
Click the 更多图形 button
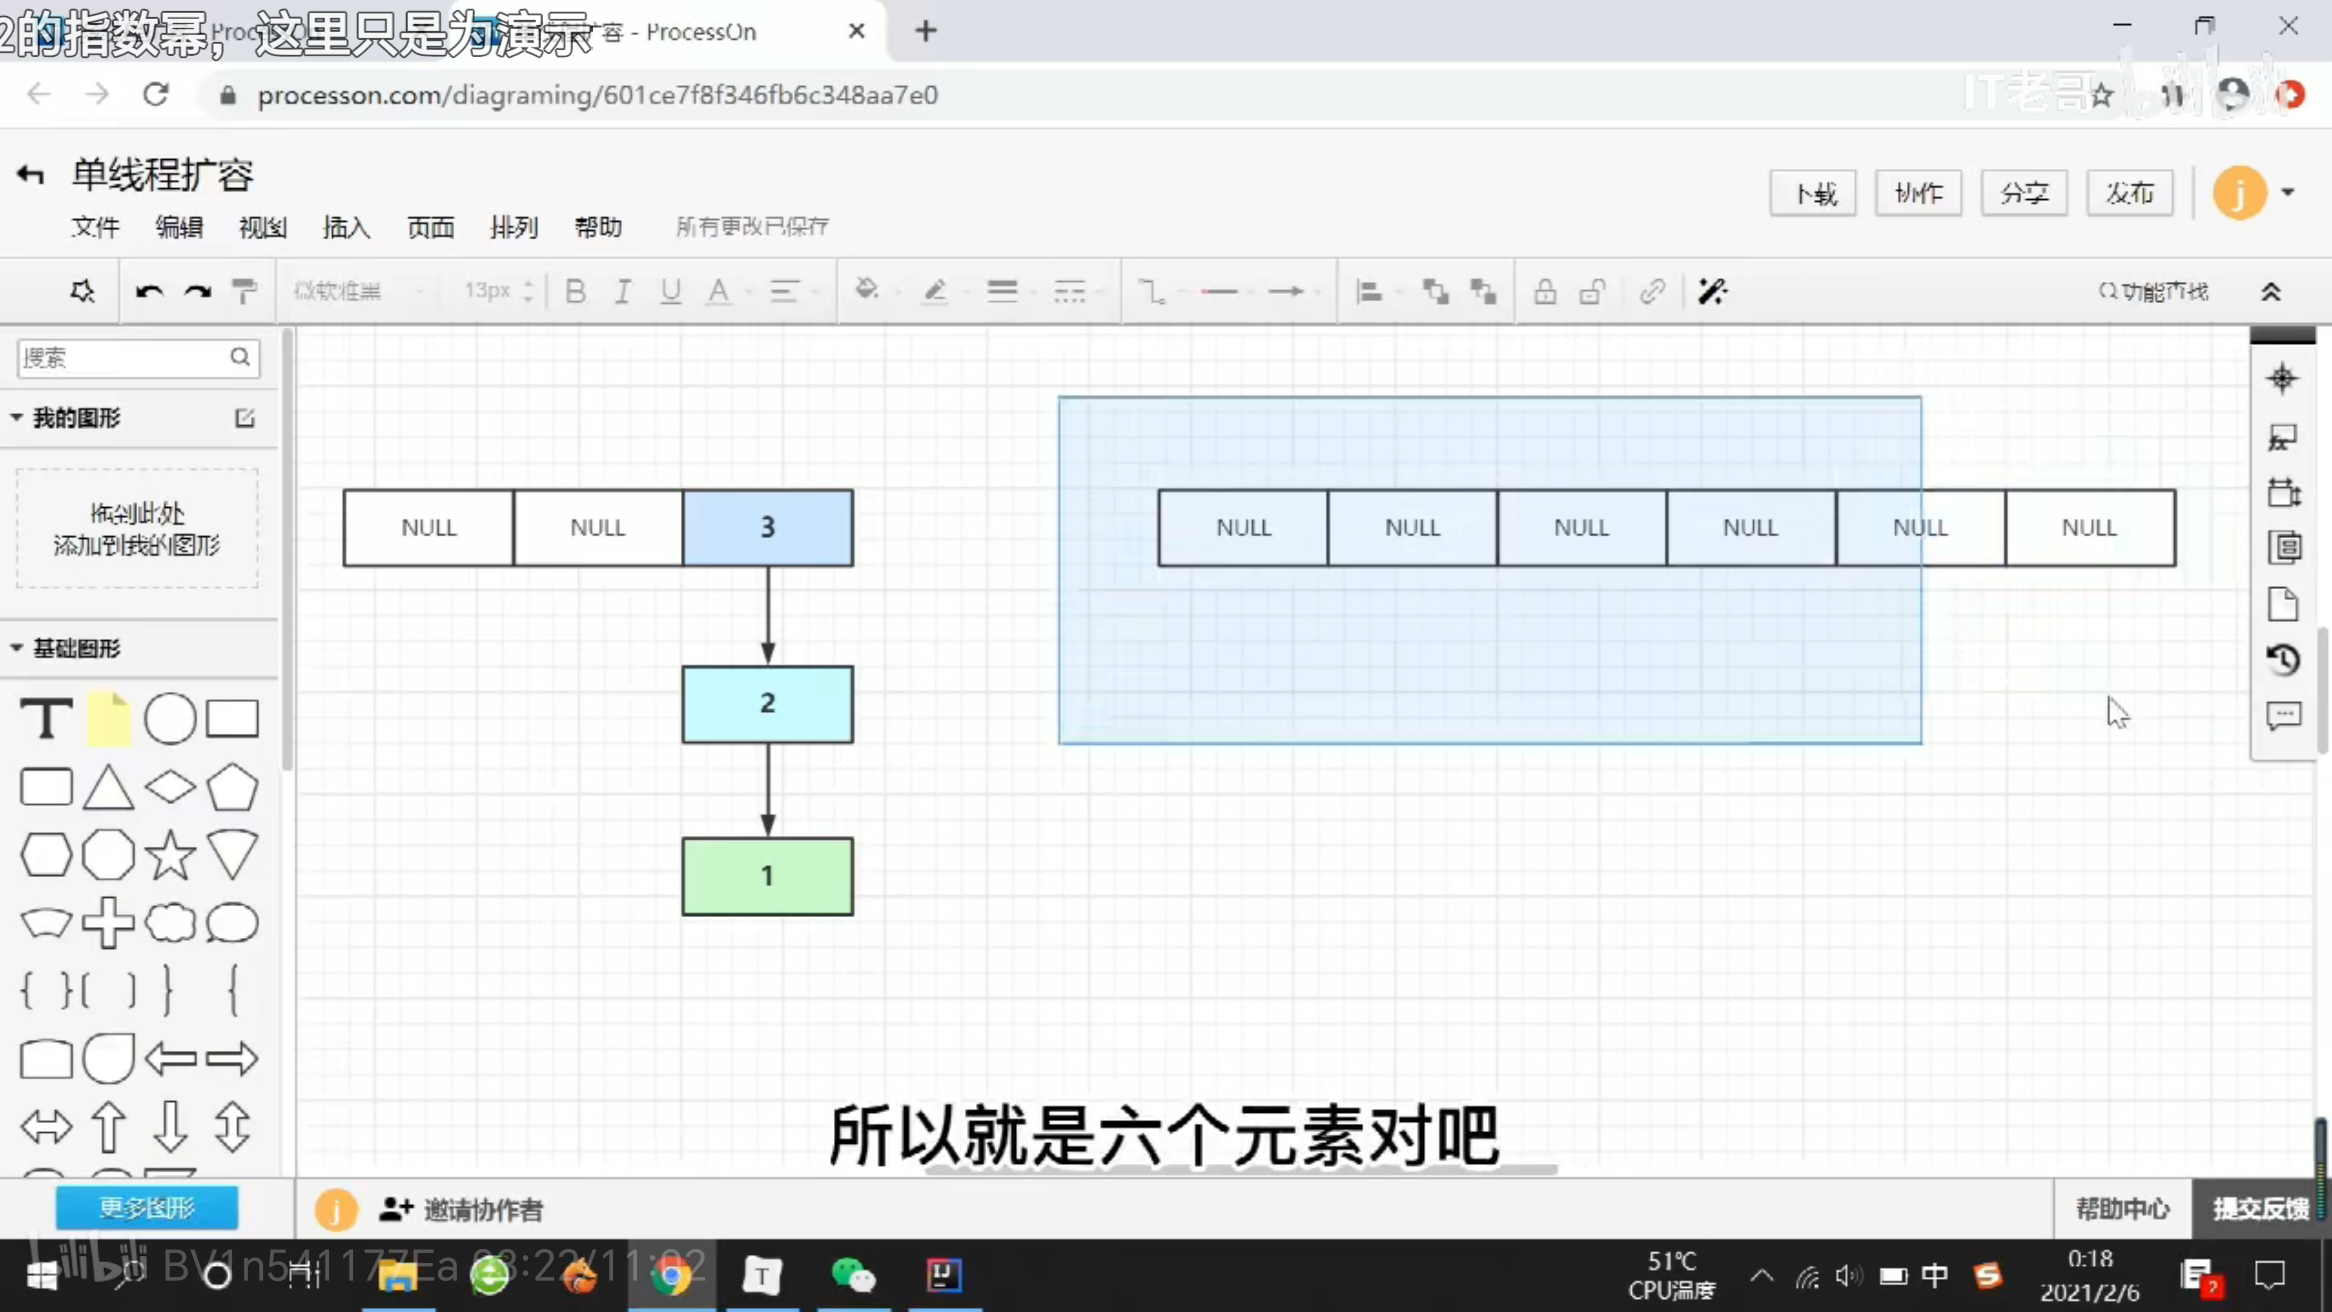147,1208
